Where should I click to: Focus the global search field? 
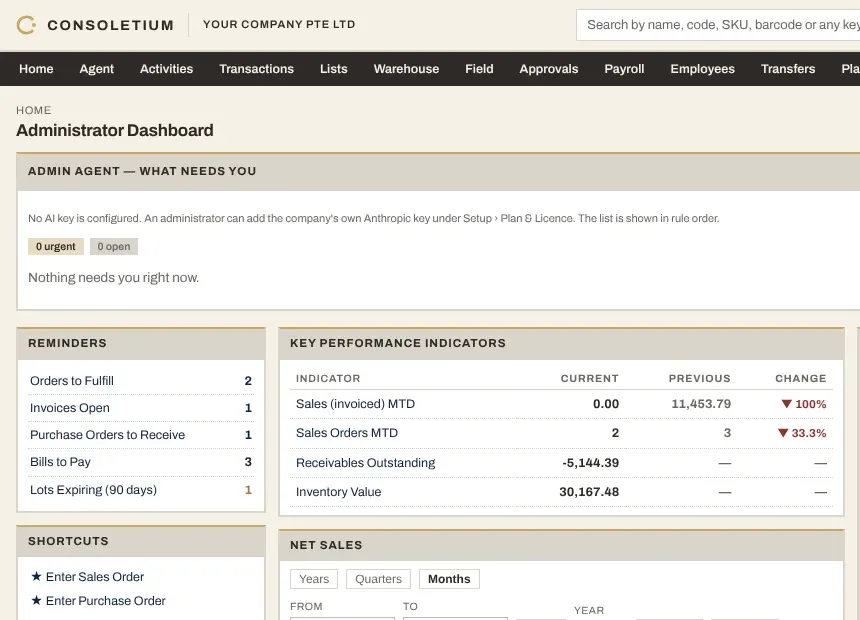tap(718, 25)
